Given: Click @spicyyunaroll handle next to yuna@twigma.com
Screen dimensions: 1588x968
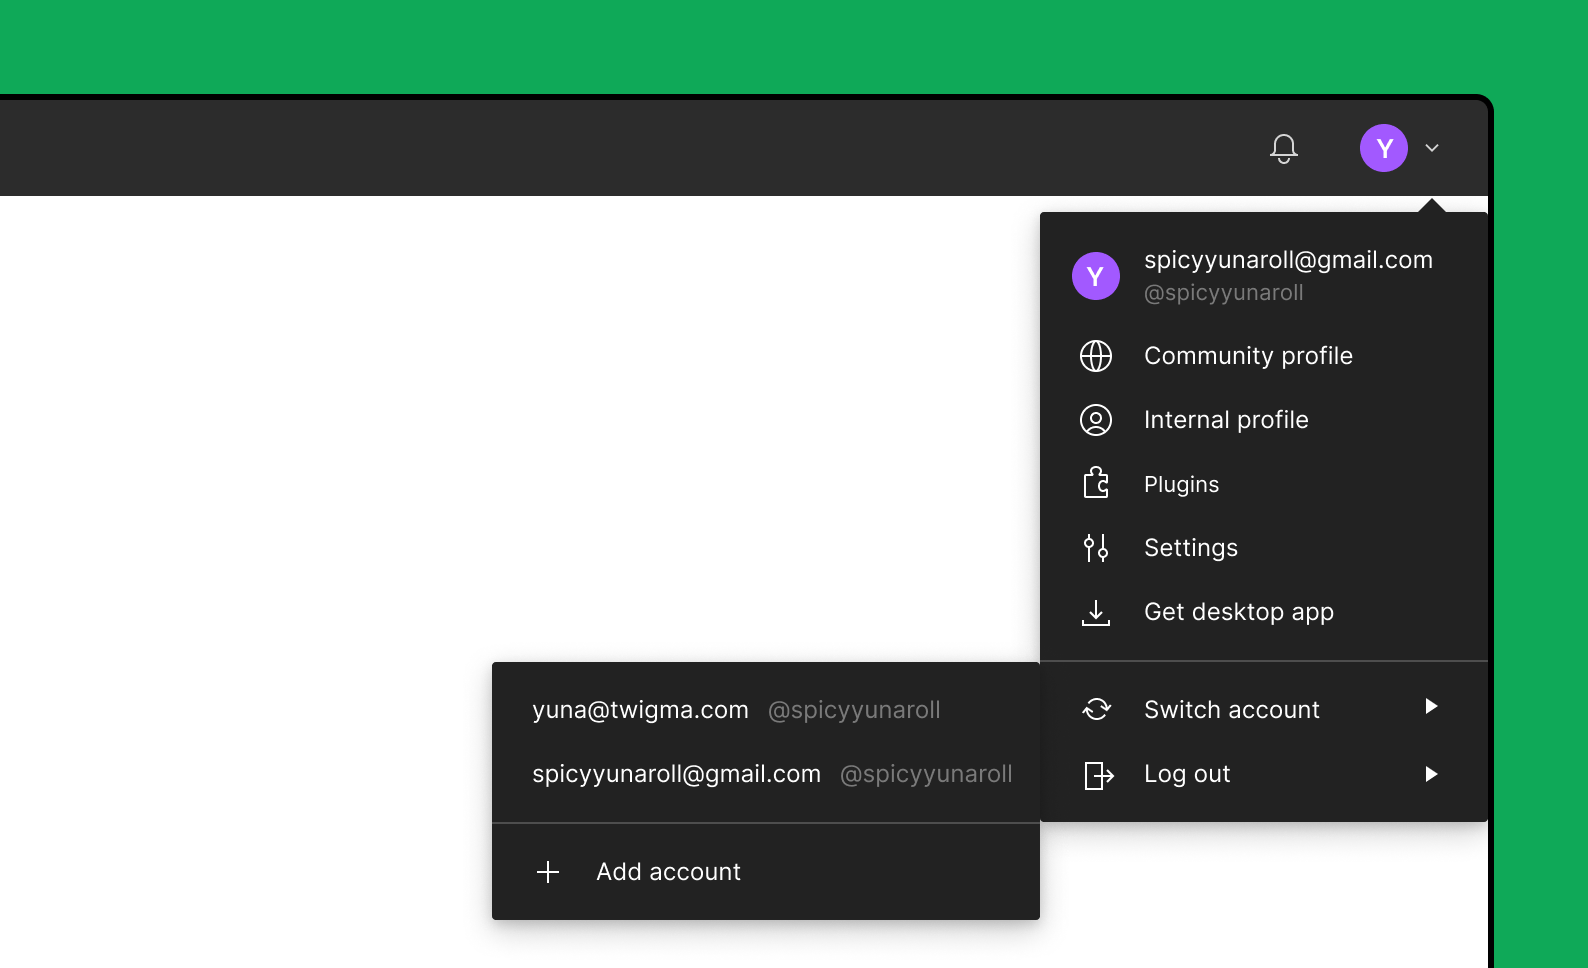Looking at the screenshot, I should (x=854, y=710).
